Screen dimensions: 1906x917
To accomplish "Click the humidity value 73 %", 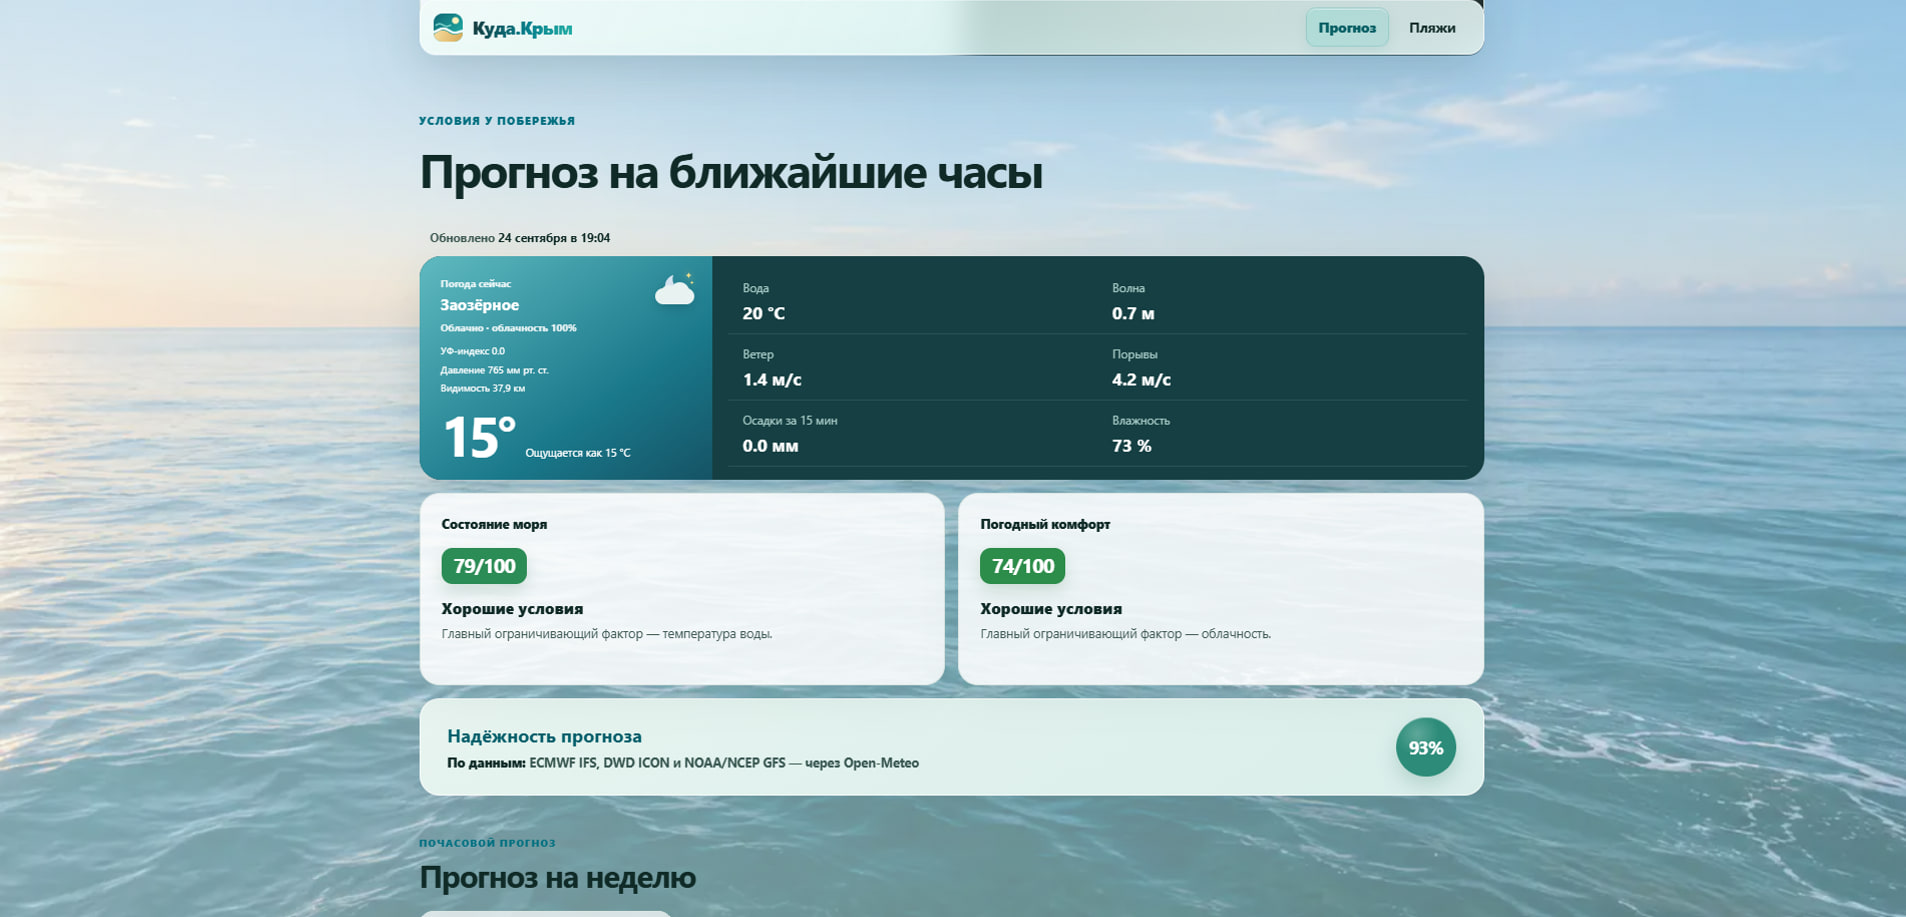I will pos(1131,446).
